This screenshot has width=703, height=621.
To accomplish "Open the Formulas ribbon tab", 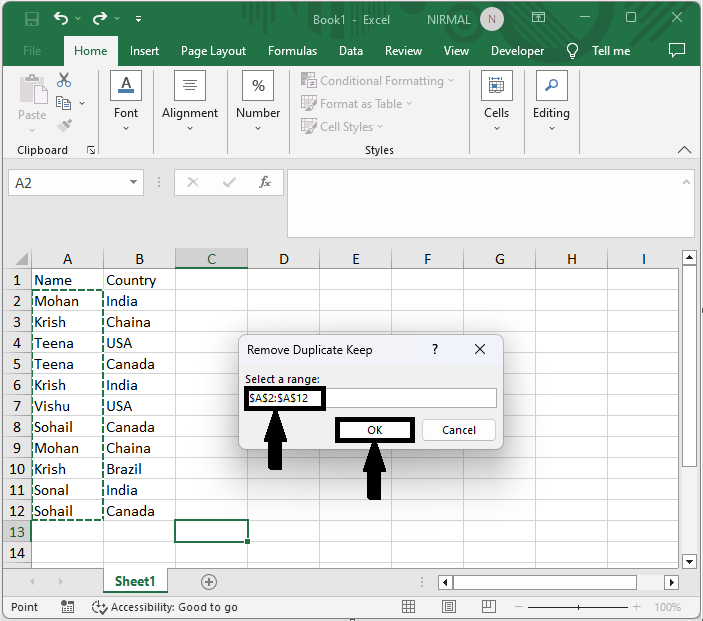I will (292, 51).
